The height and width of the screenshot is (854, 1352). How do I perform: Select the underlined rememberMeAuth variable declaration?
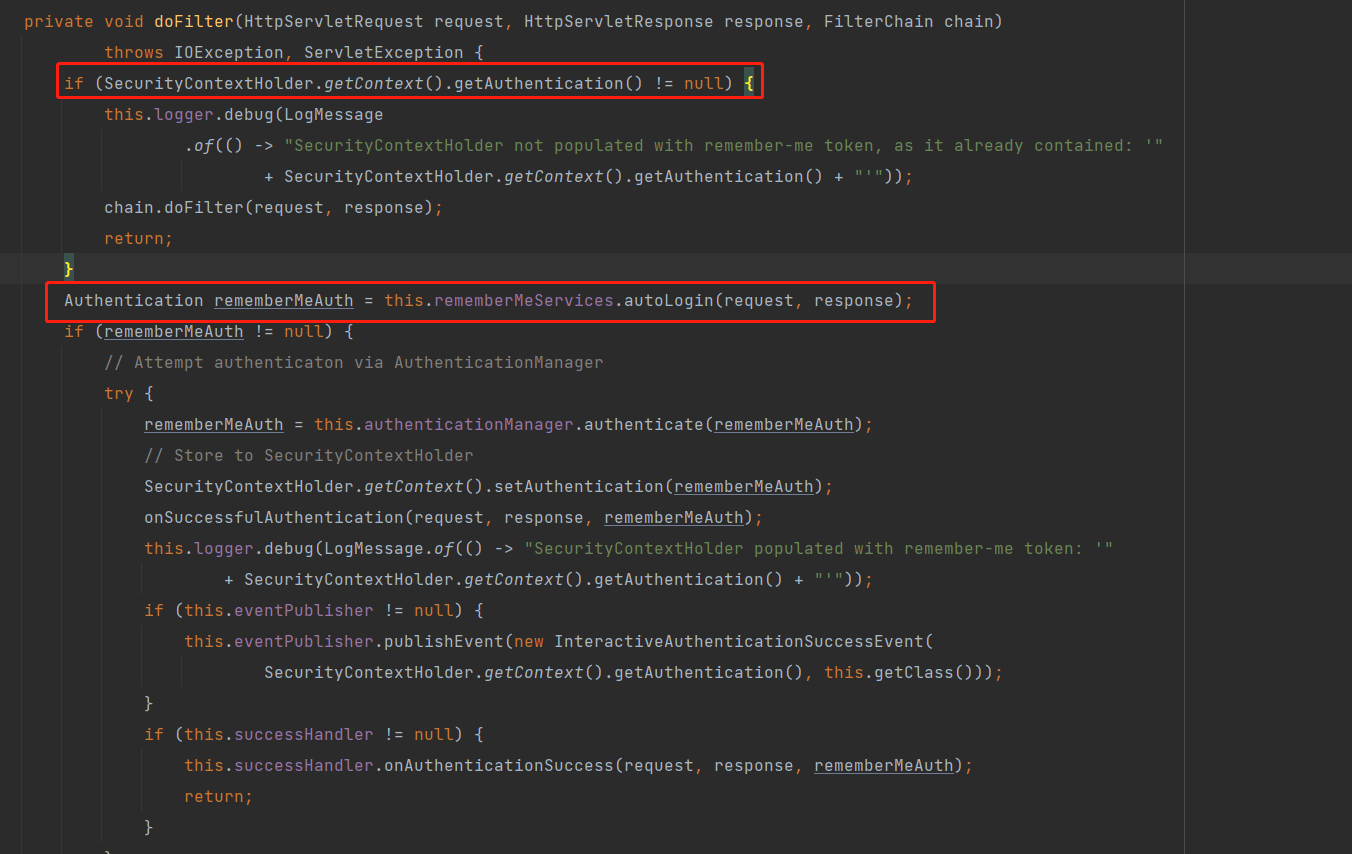click(283, 300)
